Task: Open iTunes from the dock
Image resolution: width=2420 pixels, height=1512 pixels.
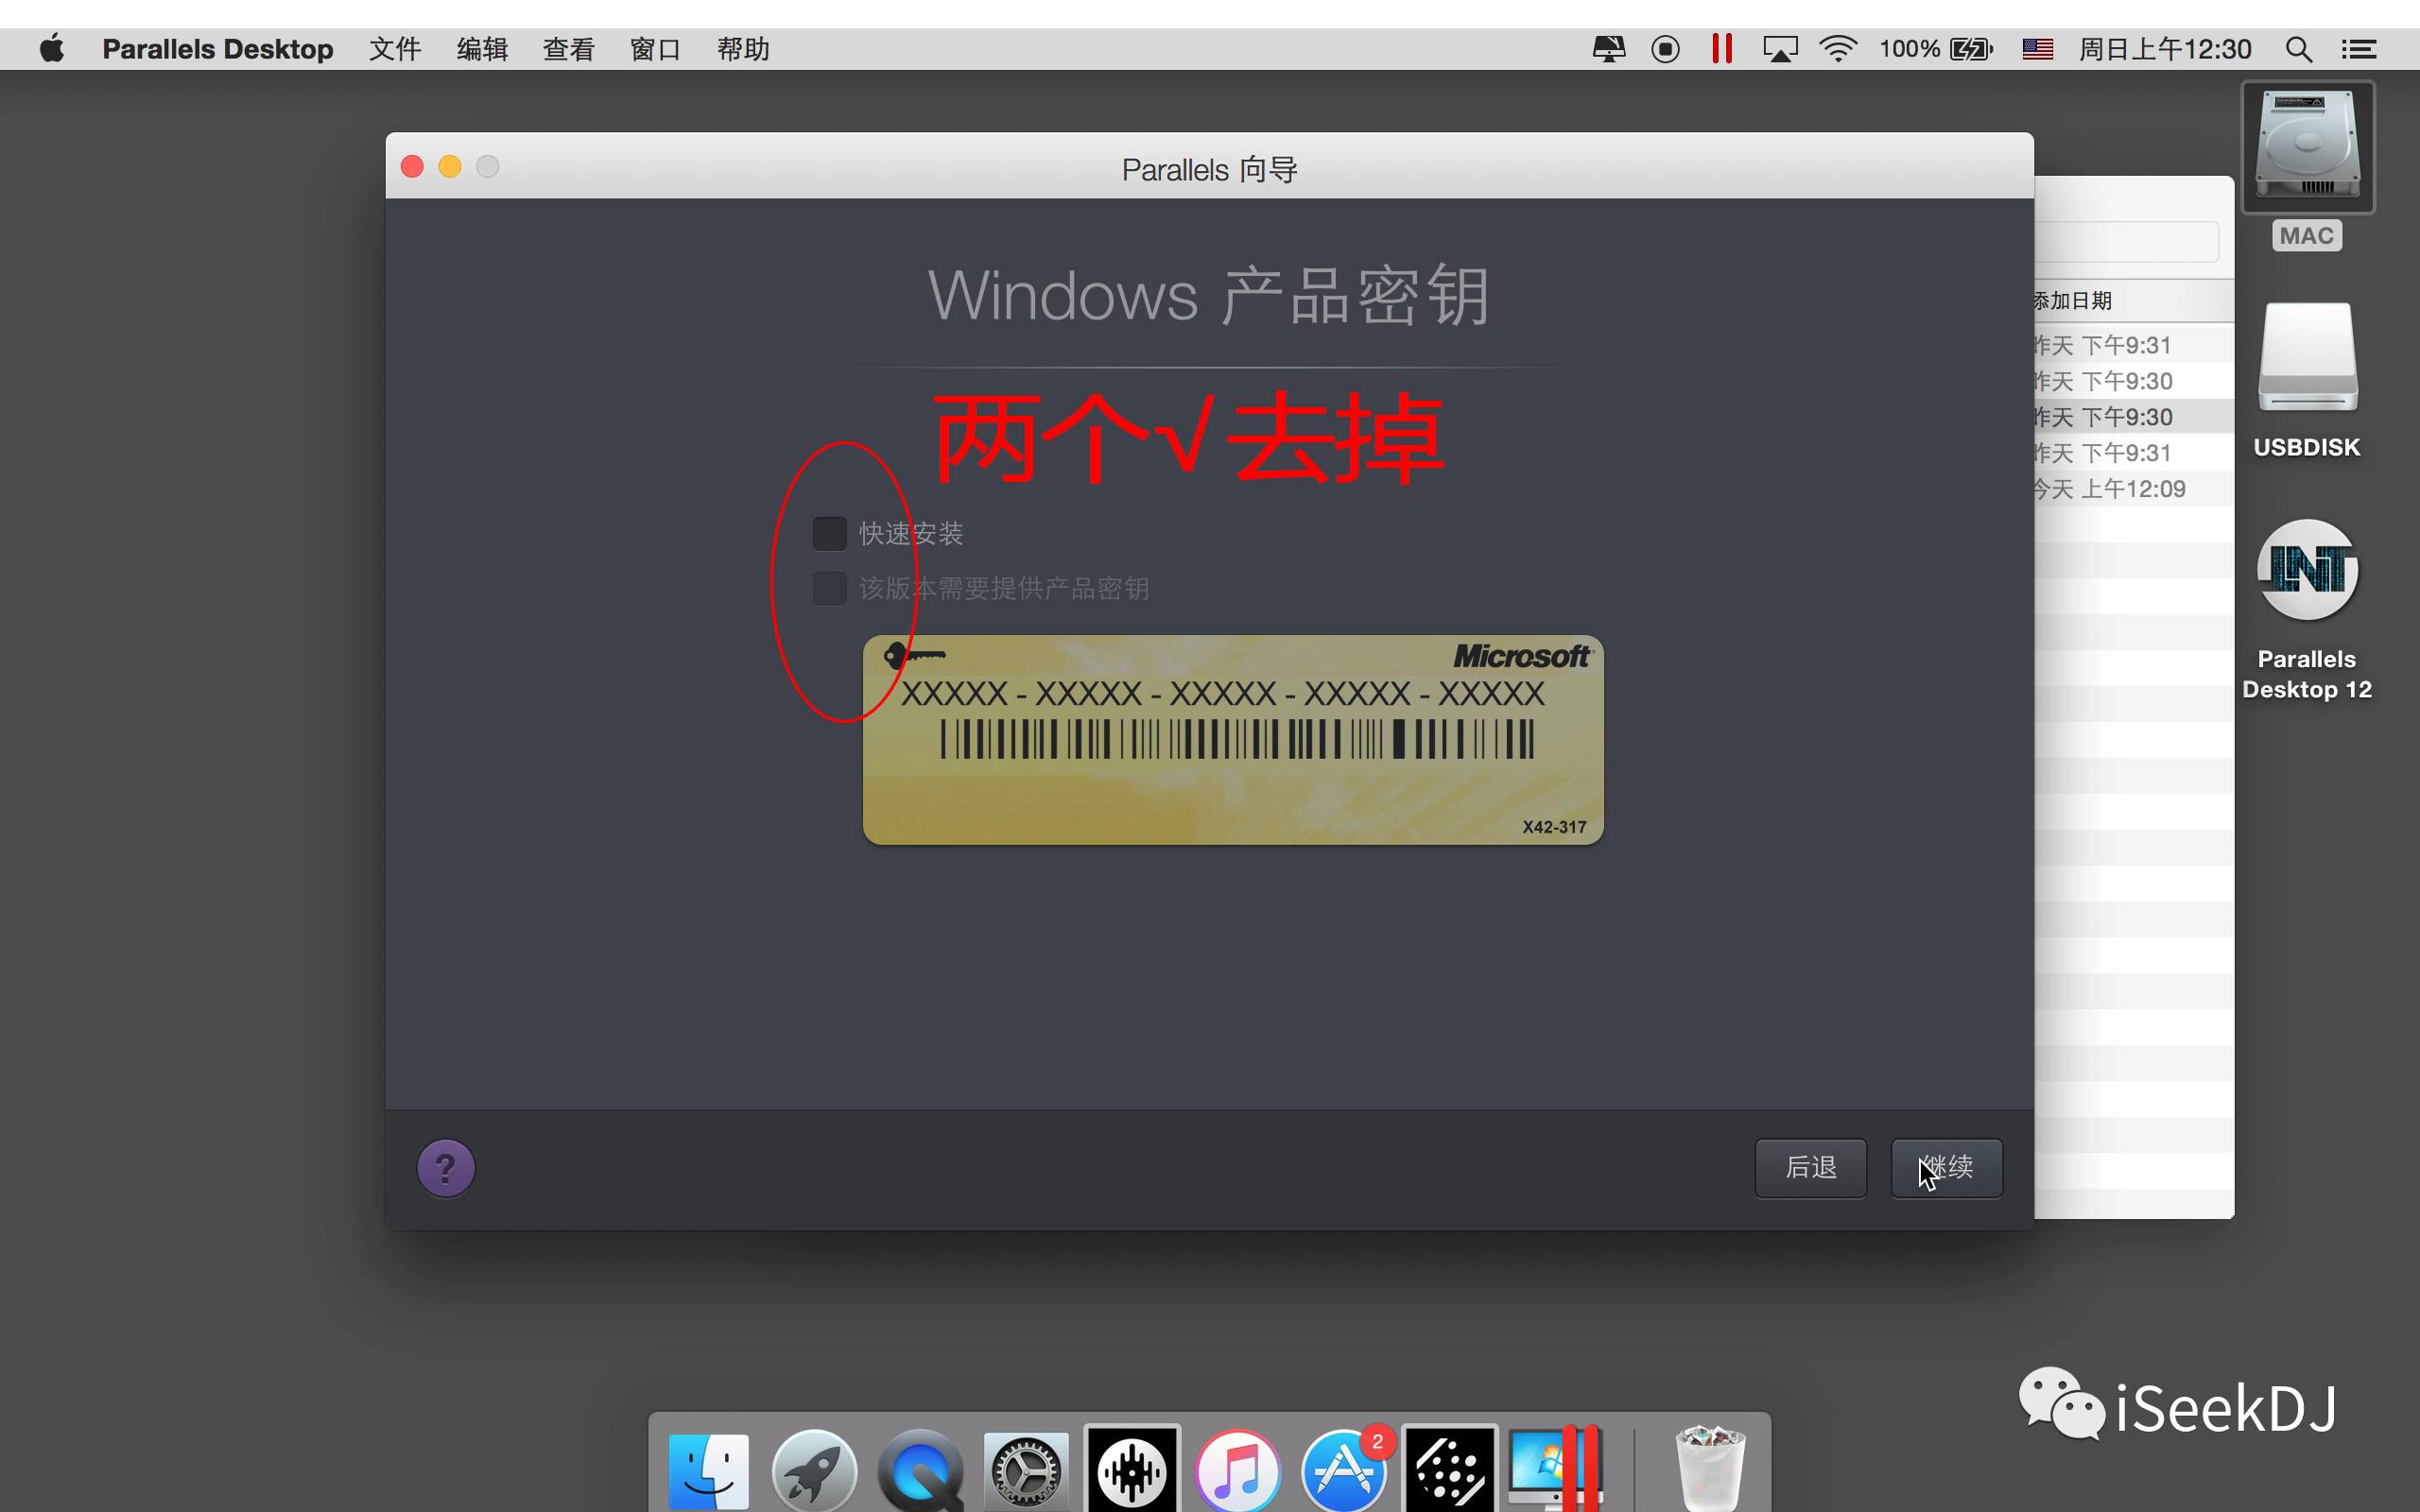Action: [1238, 1471]
